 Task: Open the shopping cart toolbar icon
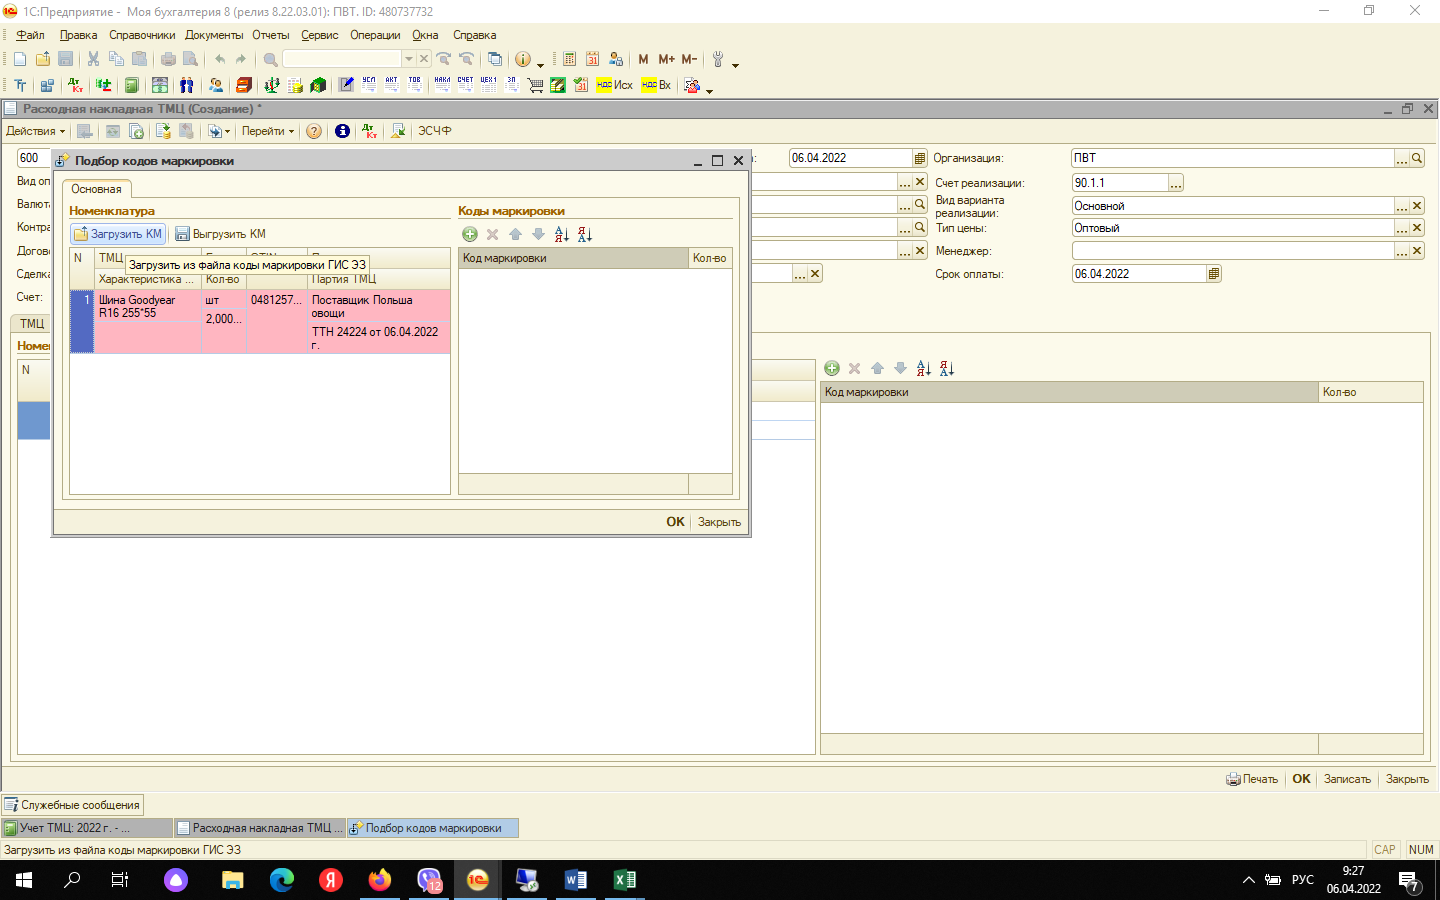coord(535,85)
